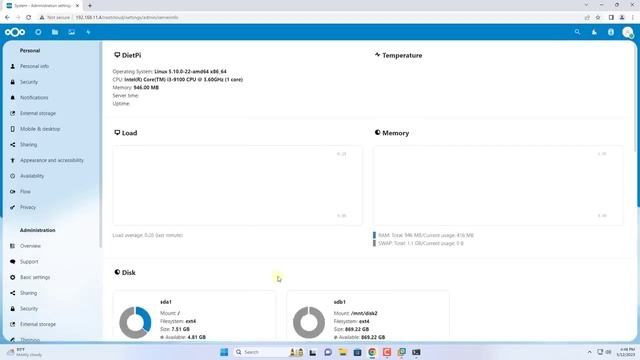Open Sharing under Administration section

29,293
